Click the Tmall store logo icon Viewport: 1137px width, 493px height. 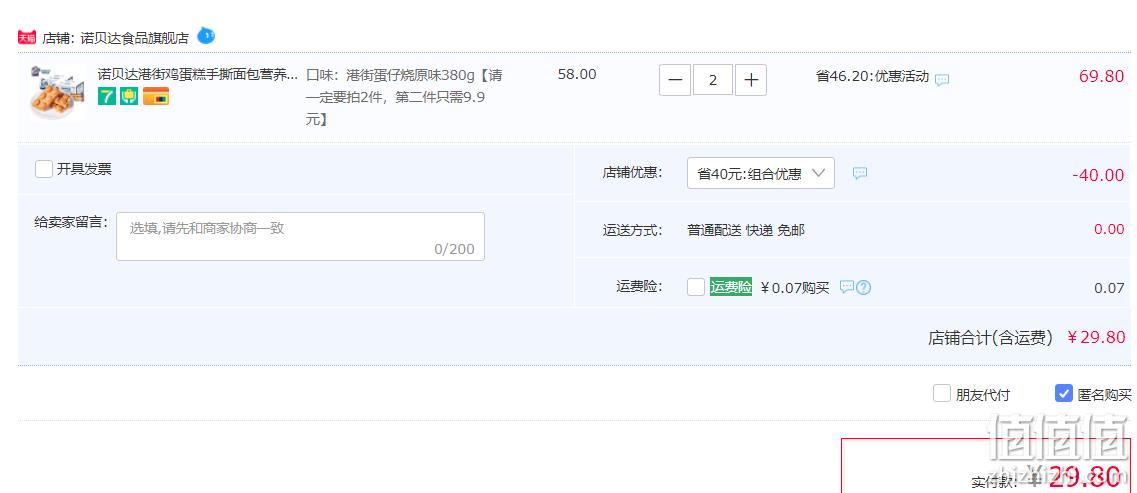(27, 38)
